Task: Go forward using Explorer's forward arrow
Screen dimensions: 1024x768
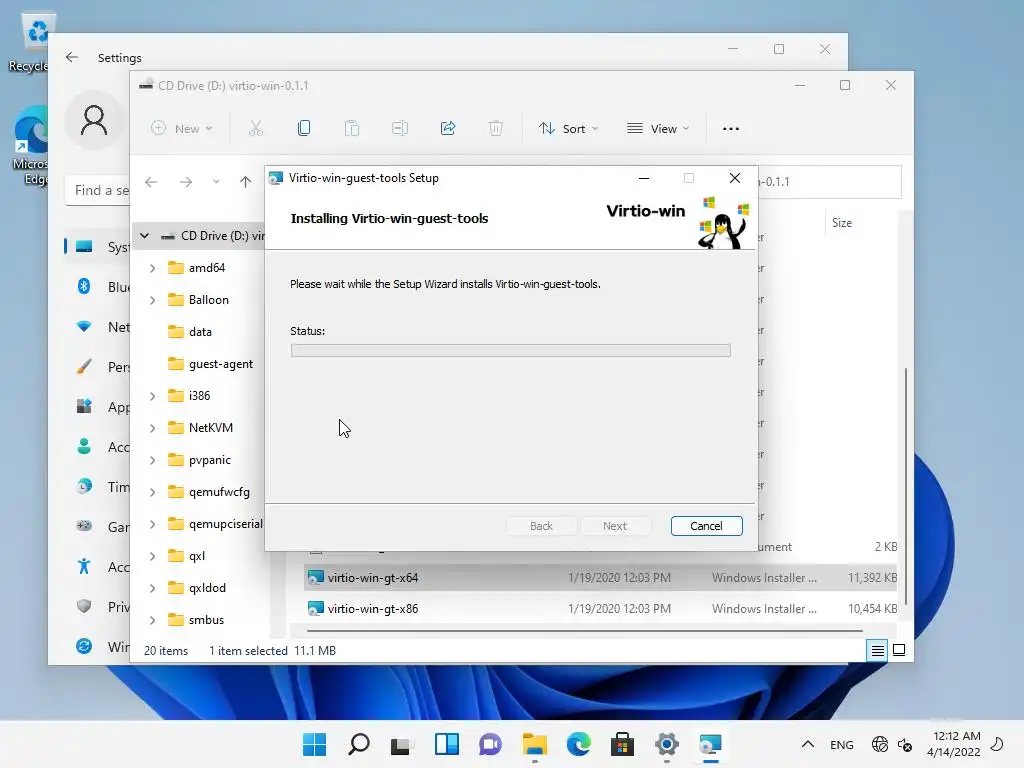Action: pos(186,182)
